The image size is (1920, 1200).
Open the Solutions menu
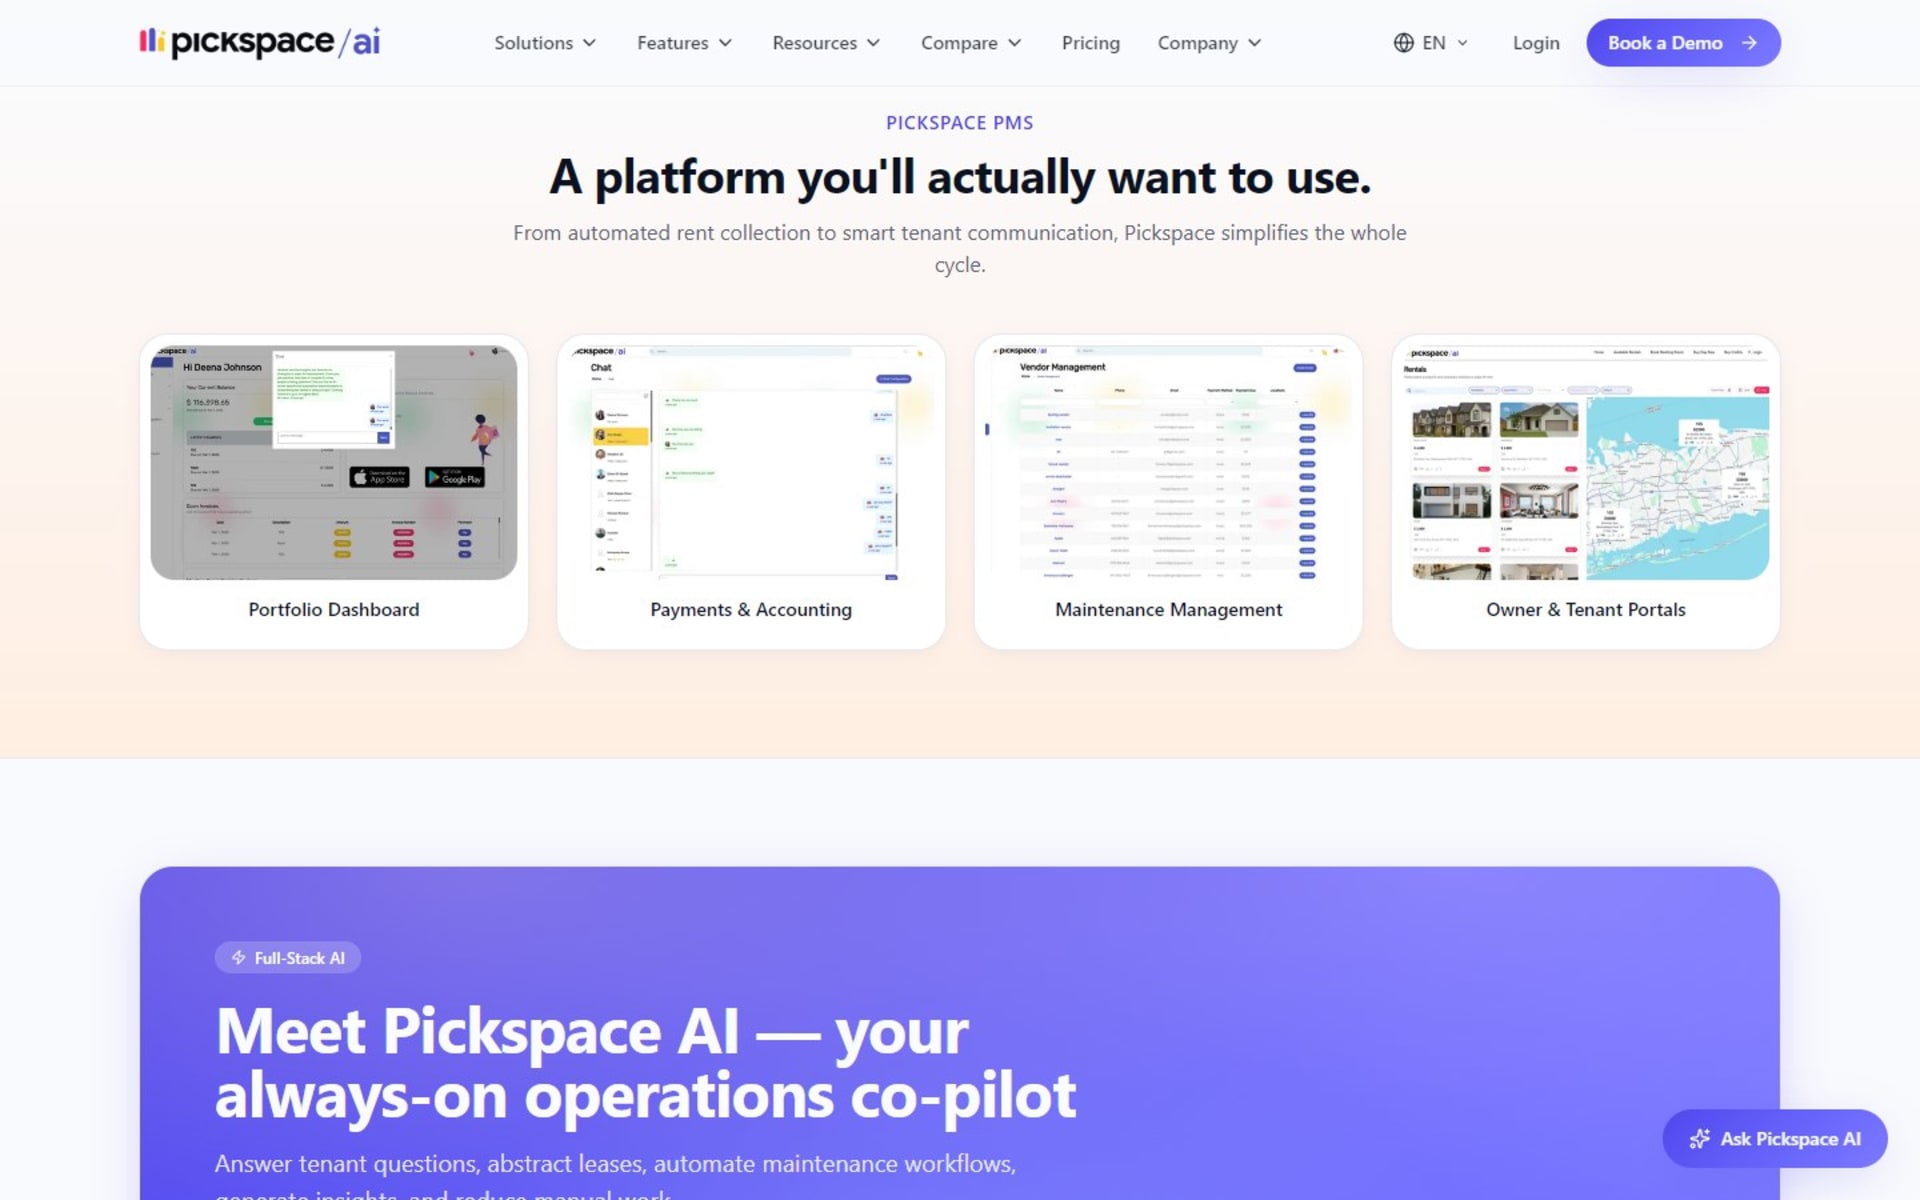click(545, 43)
